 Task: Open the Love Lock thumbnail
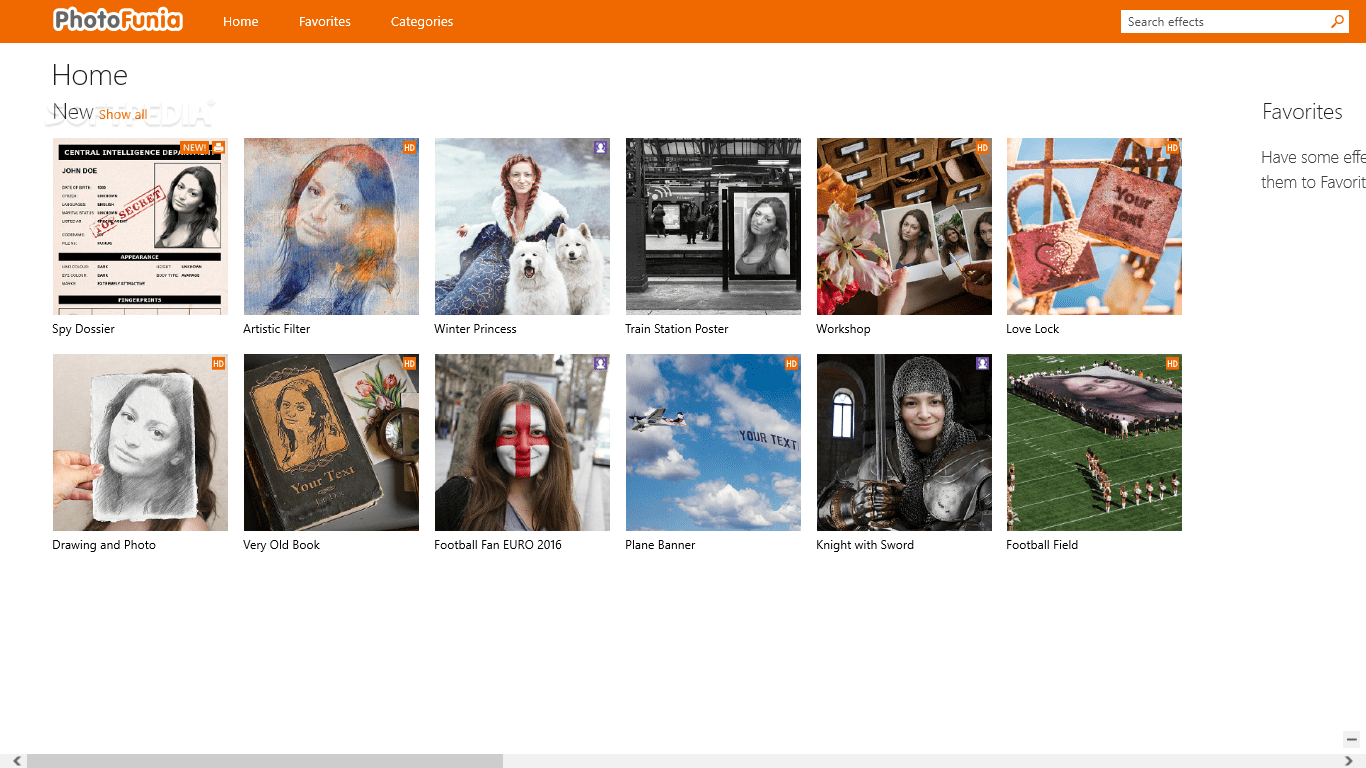tap(1094, 226)
